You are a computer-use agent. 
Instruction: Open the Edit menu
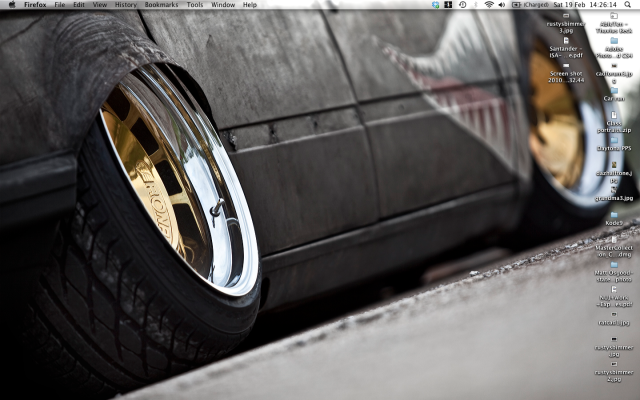pyautogui.click(x=79, y=4)
